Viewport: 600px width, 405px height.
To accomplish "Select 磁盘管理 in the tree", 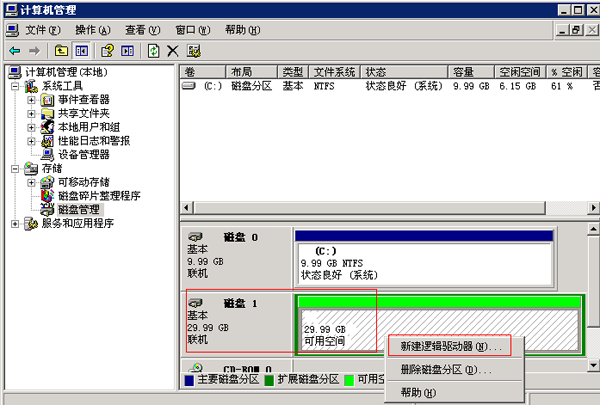I will [78, 210].
